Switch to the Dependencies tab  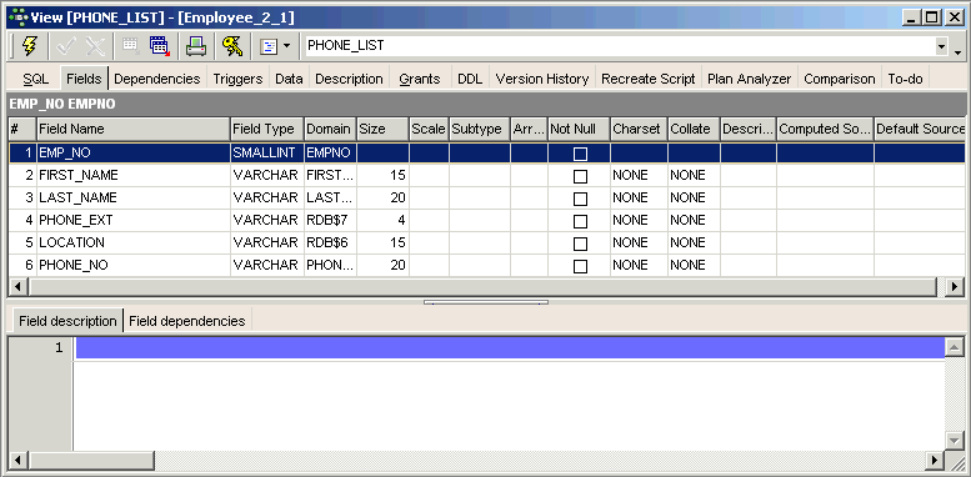pos(157,78)
